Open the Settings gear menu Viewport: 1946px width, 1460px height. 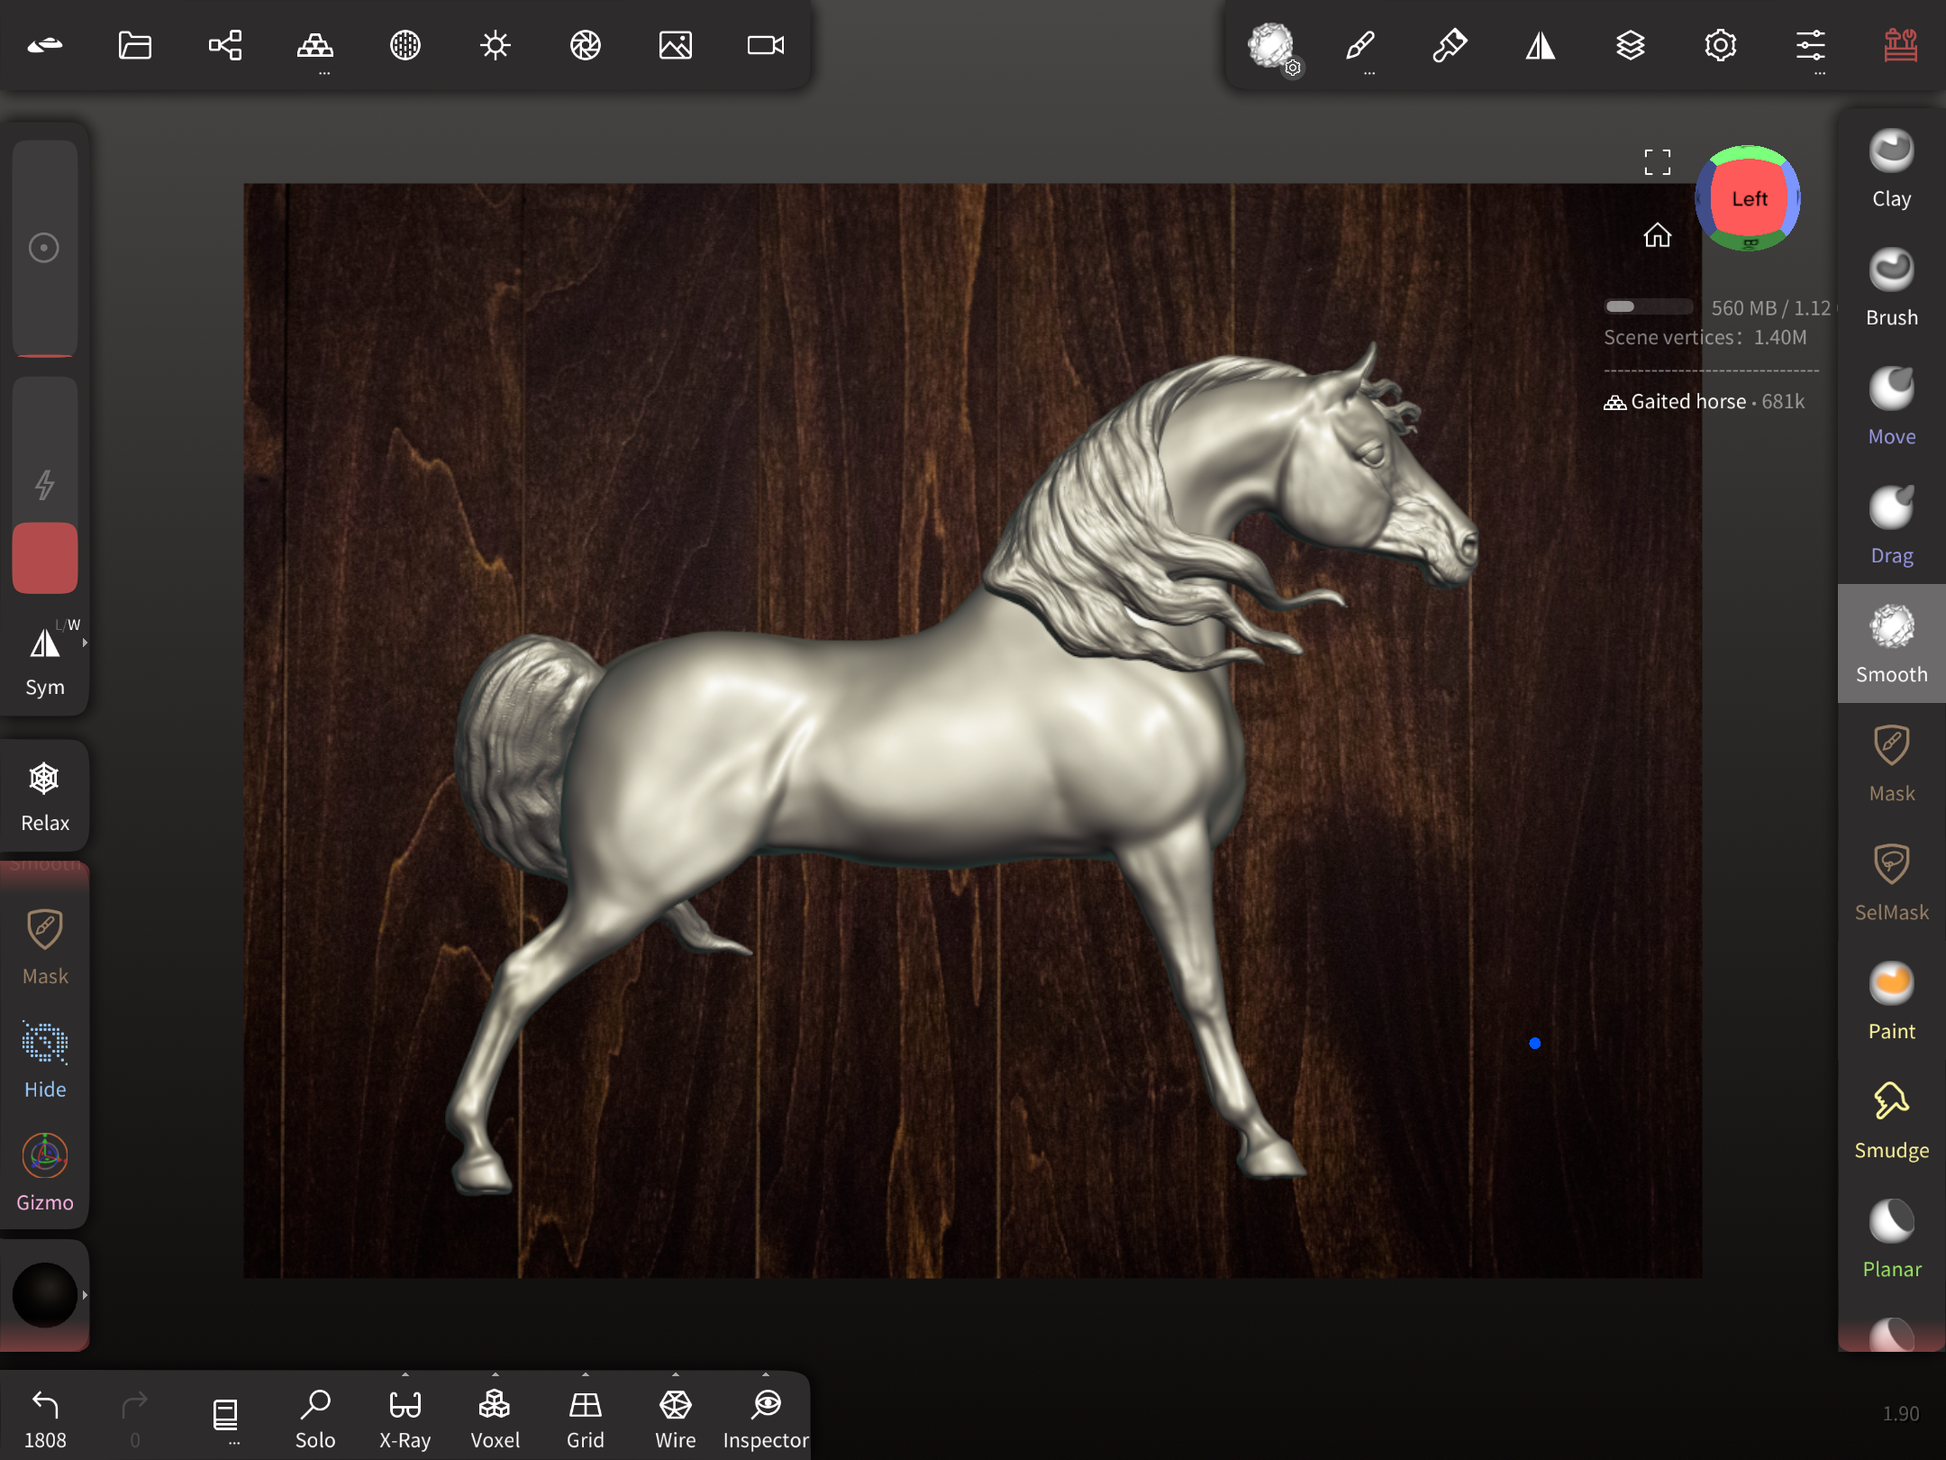(1720, 45)
